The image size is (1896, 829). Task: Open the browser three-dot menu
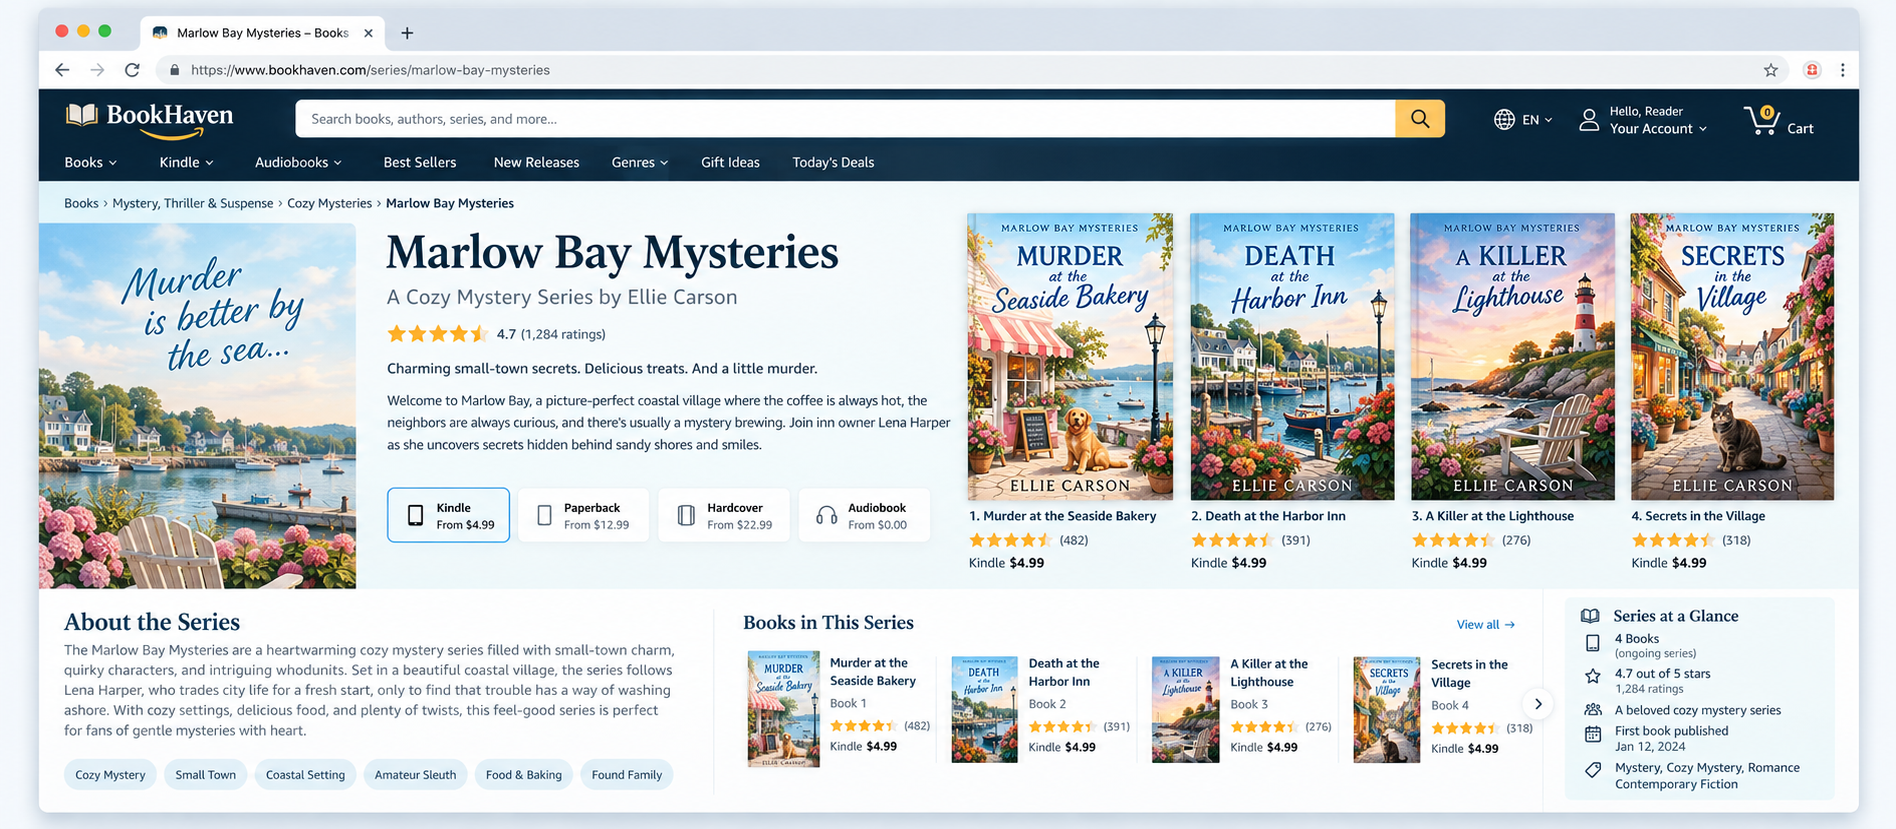pos(1842,70)
